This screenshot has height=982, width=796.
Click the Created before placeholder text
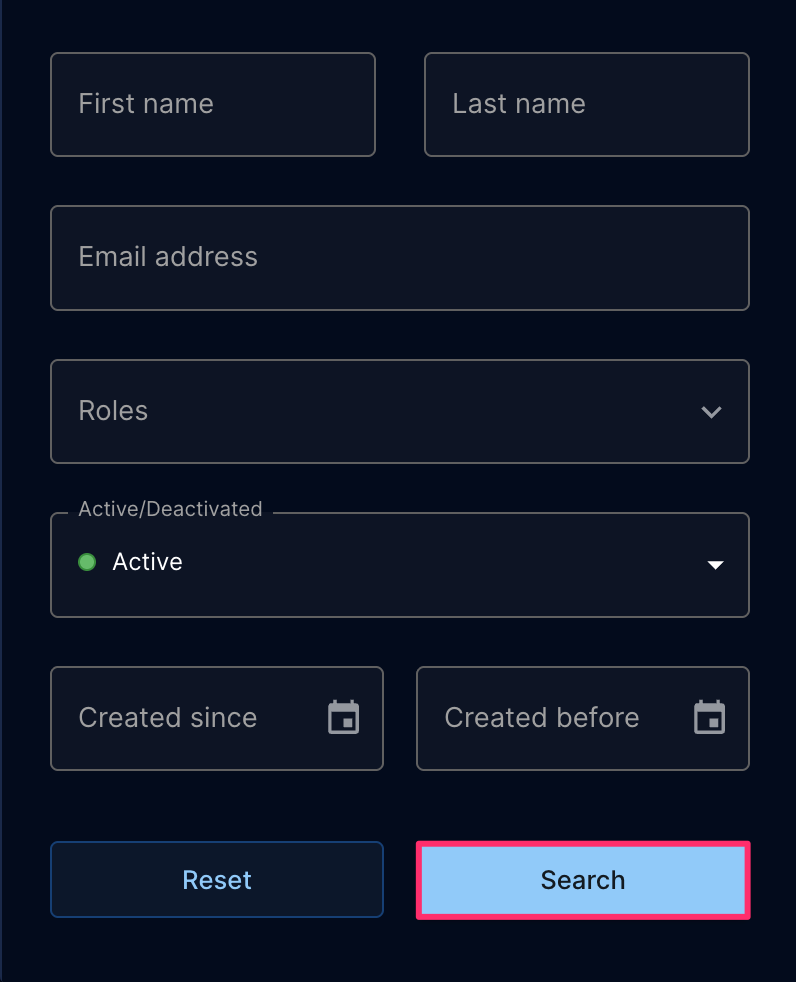tap(542, 718)
